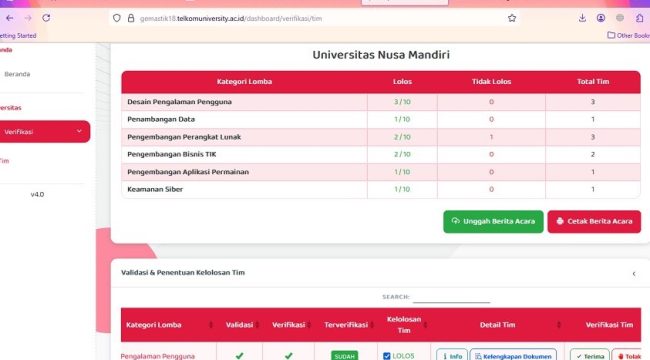
Task: Sort by the Kategori Lomba column in the lower table
Action: [x=168, y=325]
